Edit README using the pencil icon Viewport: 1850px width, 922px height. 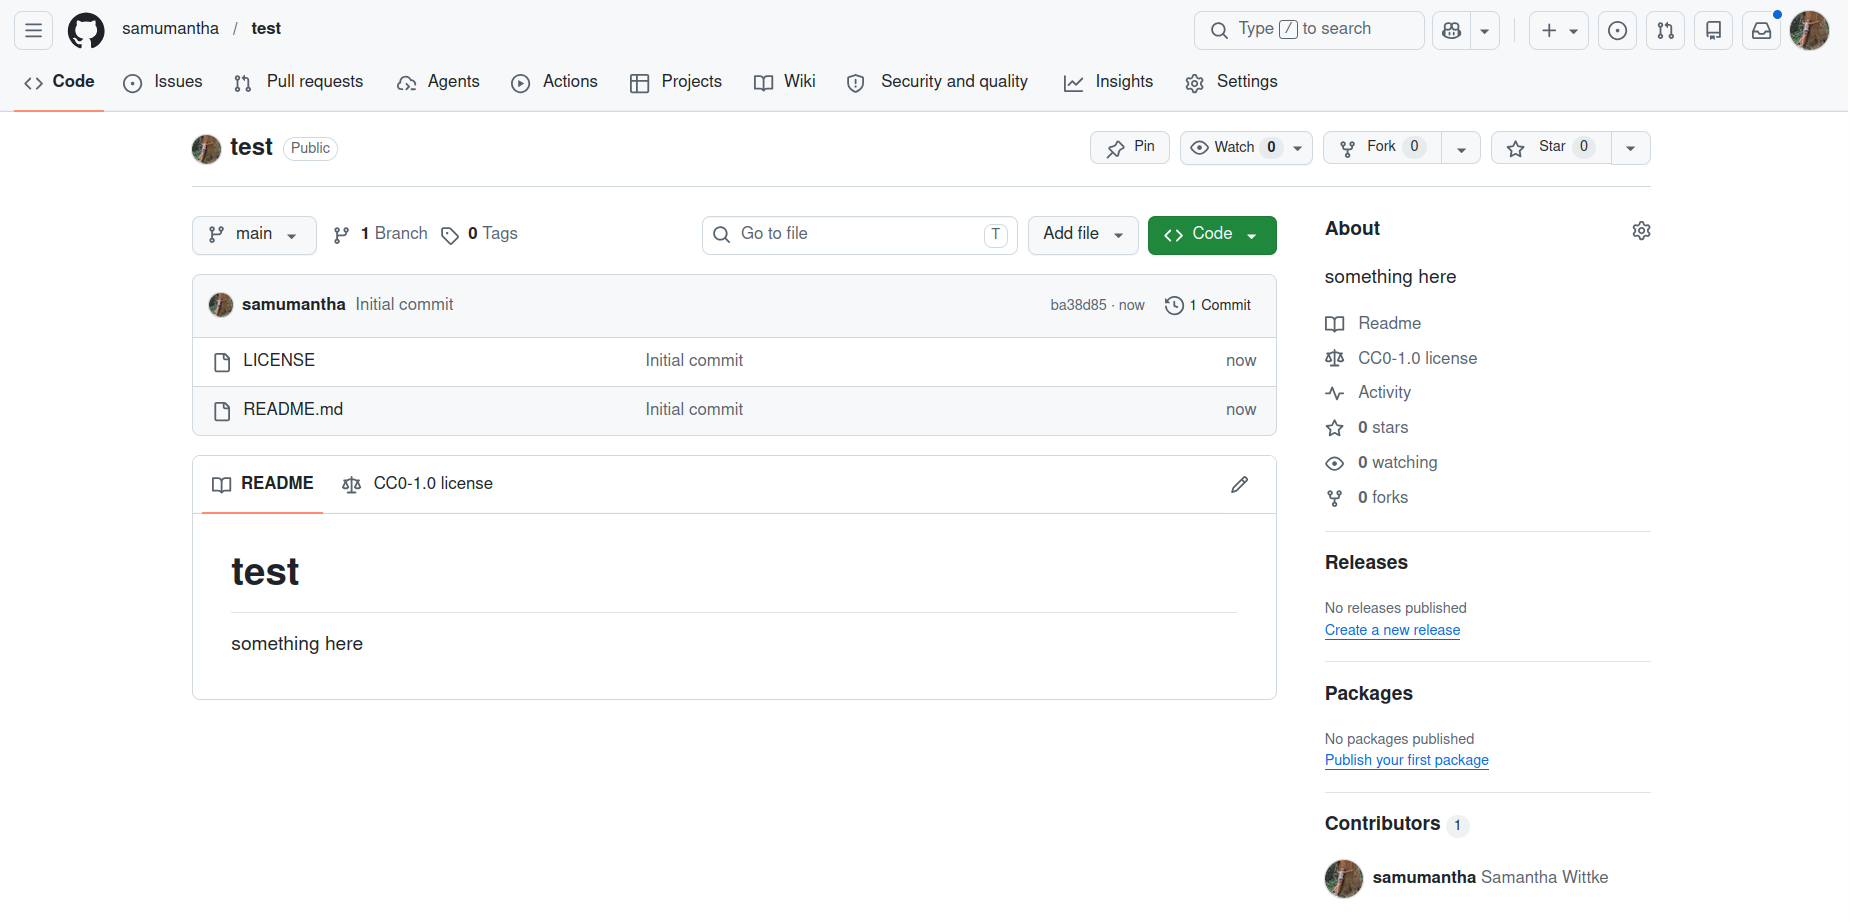pos(1239,485)
